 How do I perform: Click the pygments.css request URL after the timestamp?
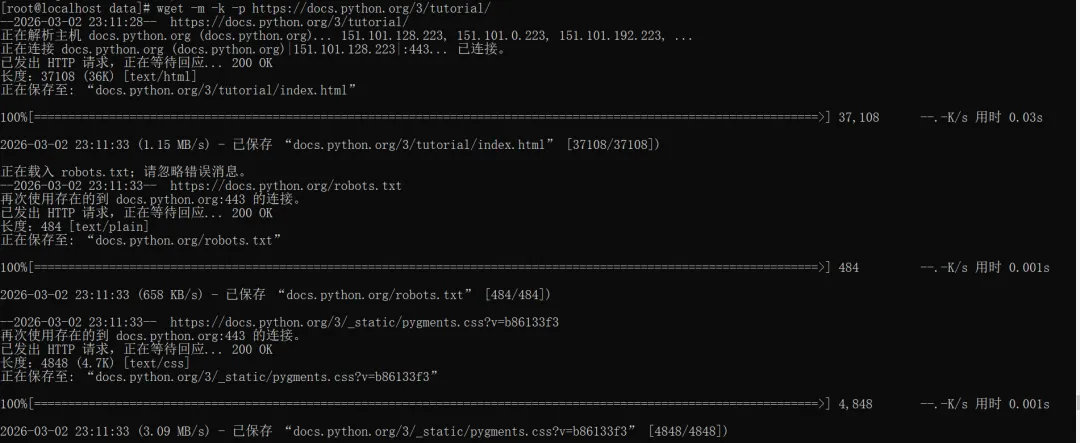click(364, 322)
